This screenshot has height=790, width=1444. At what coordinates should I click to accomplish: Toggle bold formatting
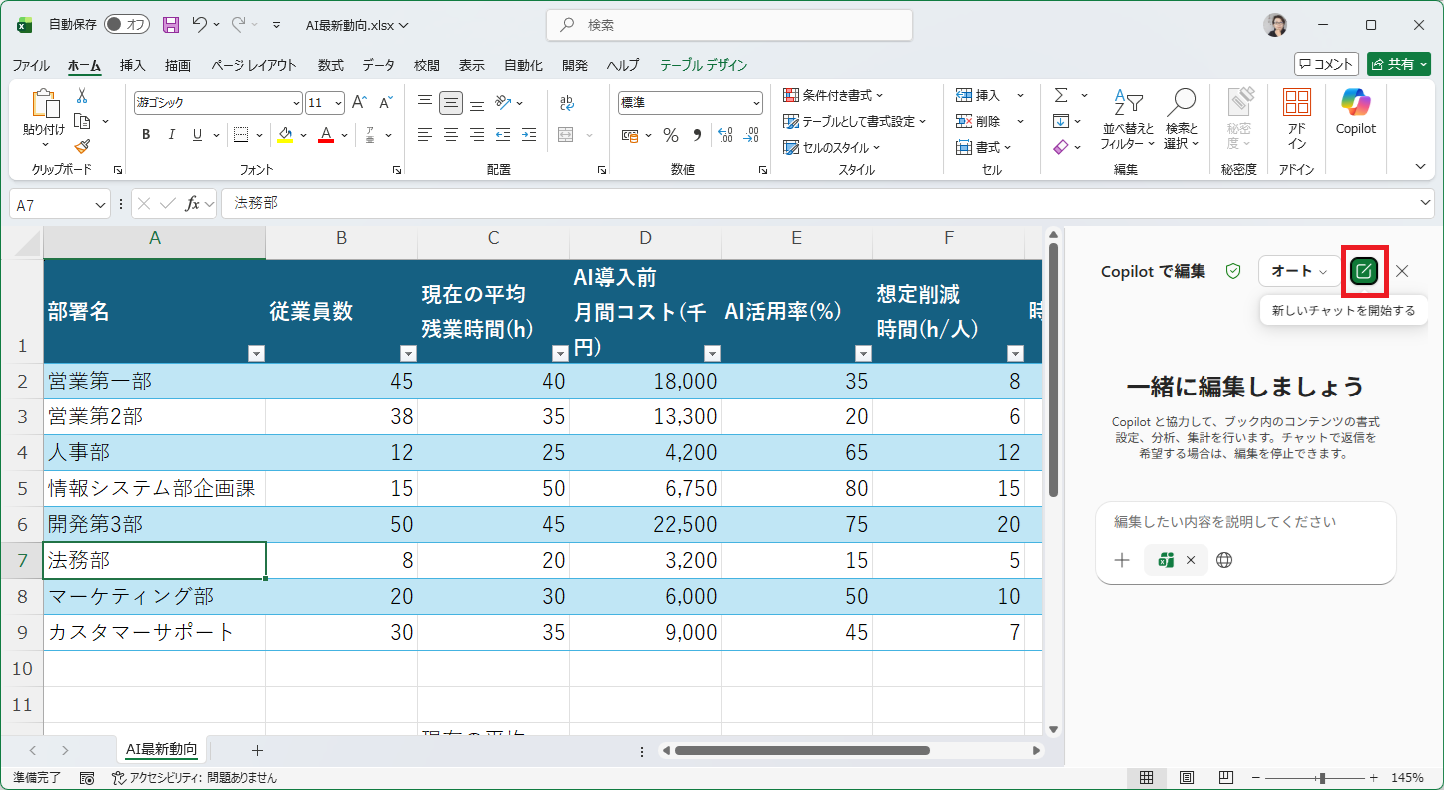click(146, 135)
